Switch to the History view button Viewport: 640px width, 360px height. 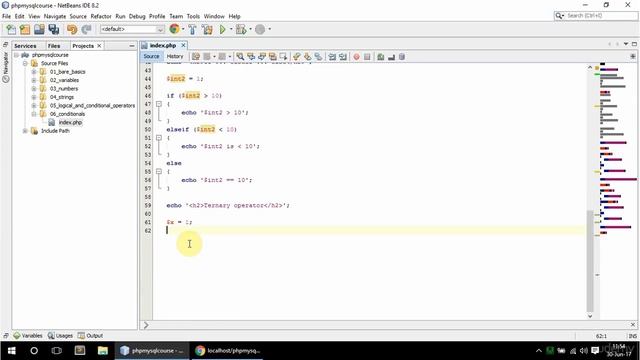(x=175, y=56)
